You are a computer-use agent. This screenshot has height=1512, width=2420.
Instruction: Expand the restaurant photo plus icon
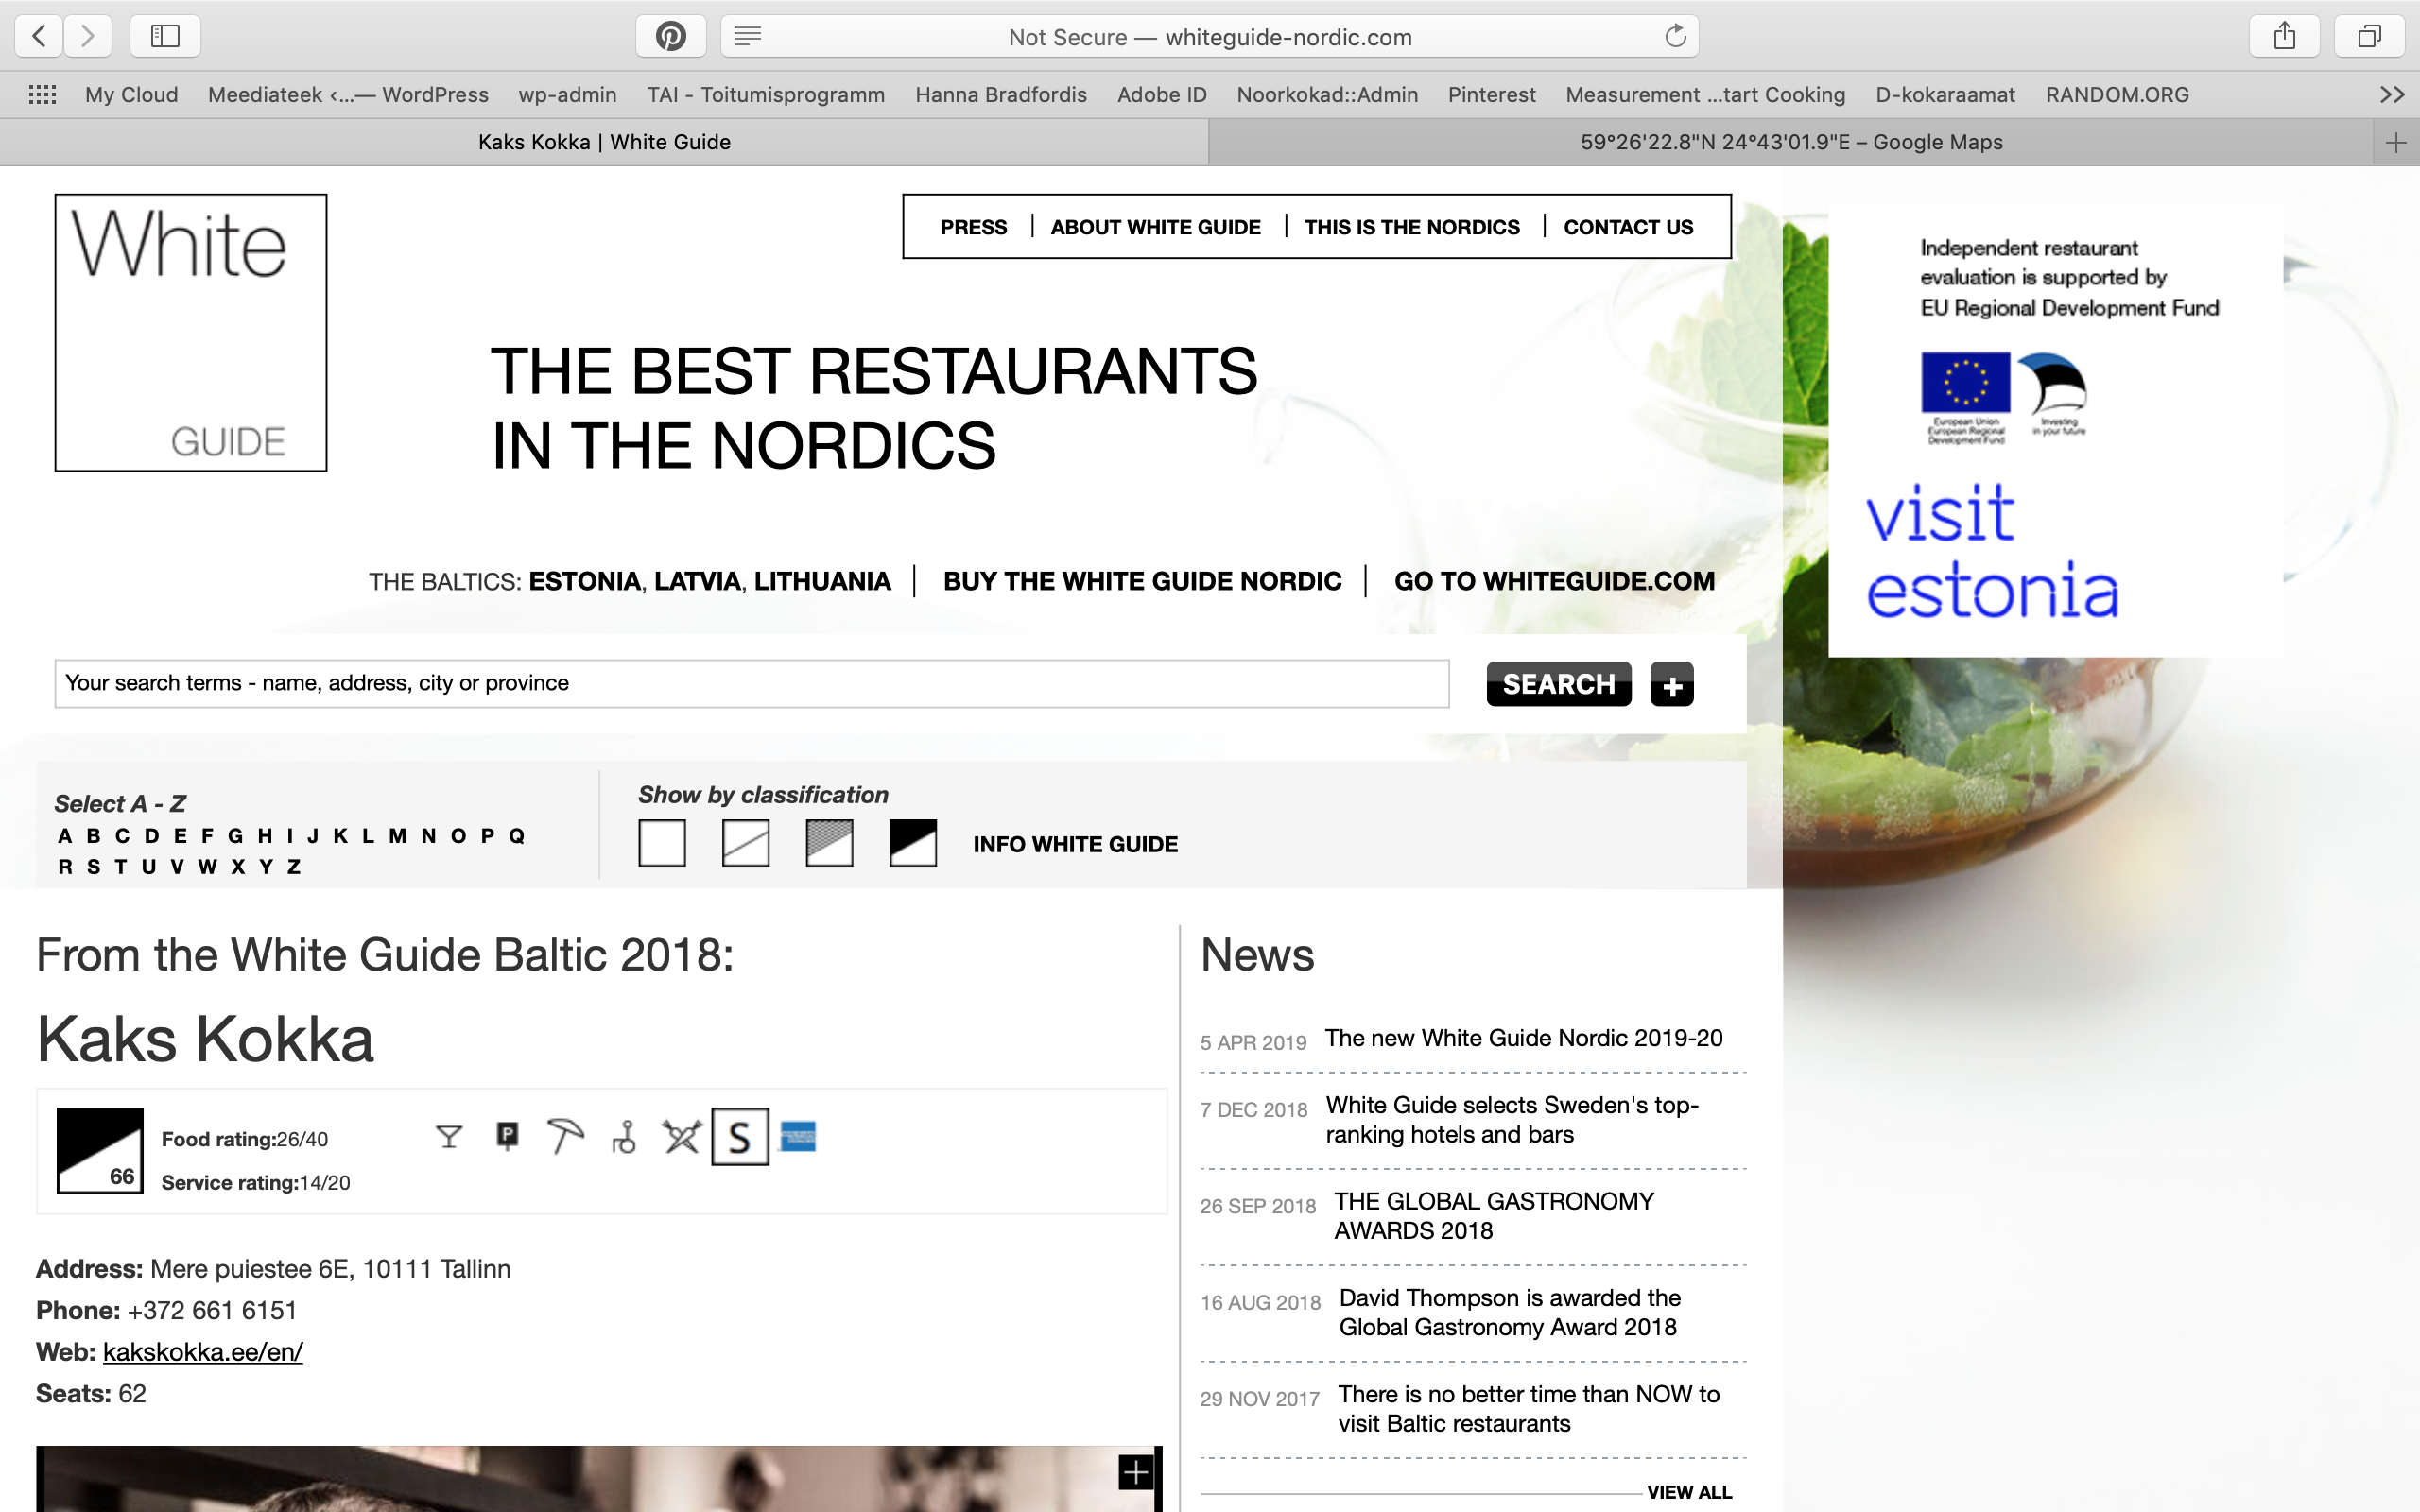pyautogui.click(x=1135, y=1472)
